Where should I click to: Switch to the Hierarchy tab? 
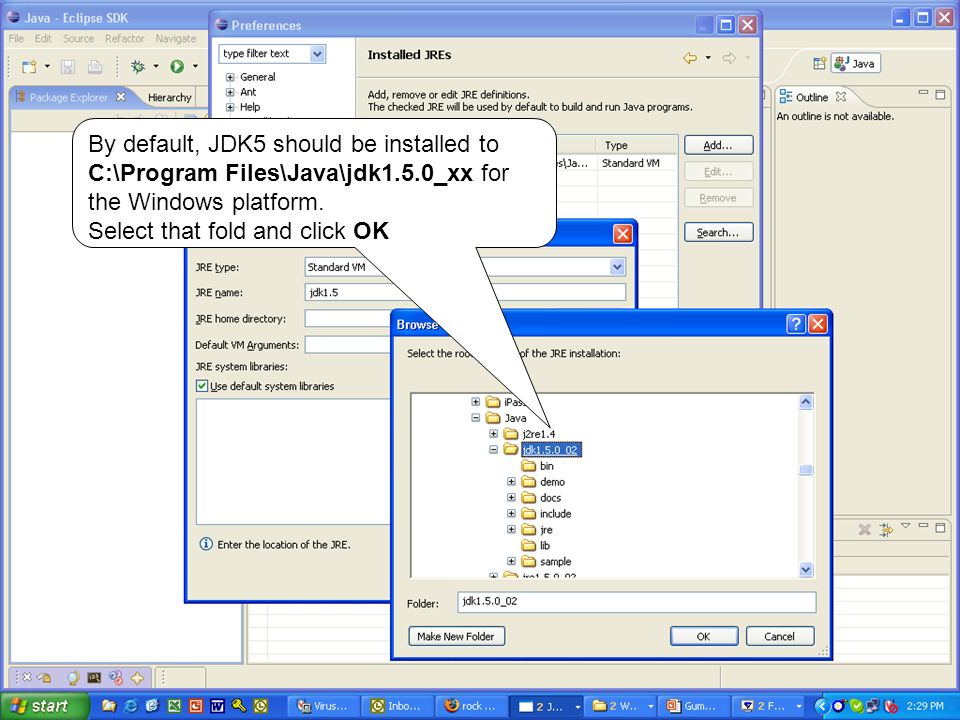pyautogui.click(x=170, y=97)
